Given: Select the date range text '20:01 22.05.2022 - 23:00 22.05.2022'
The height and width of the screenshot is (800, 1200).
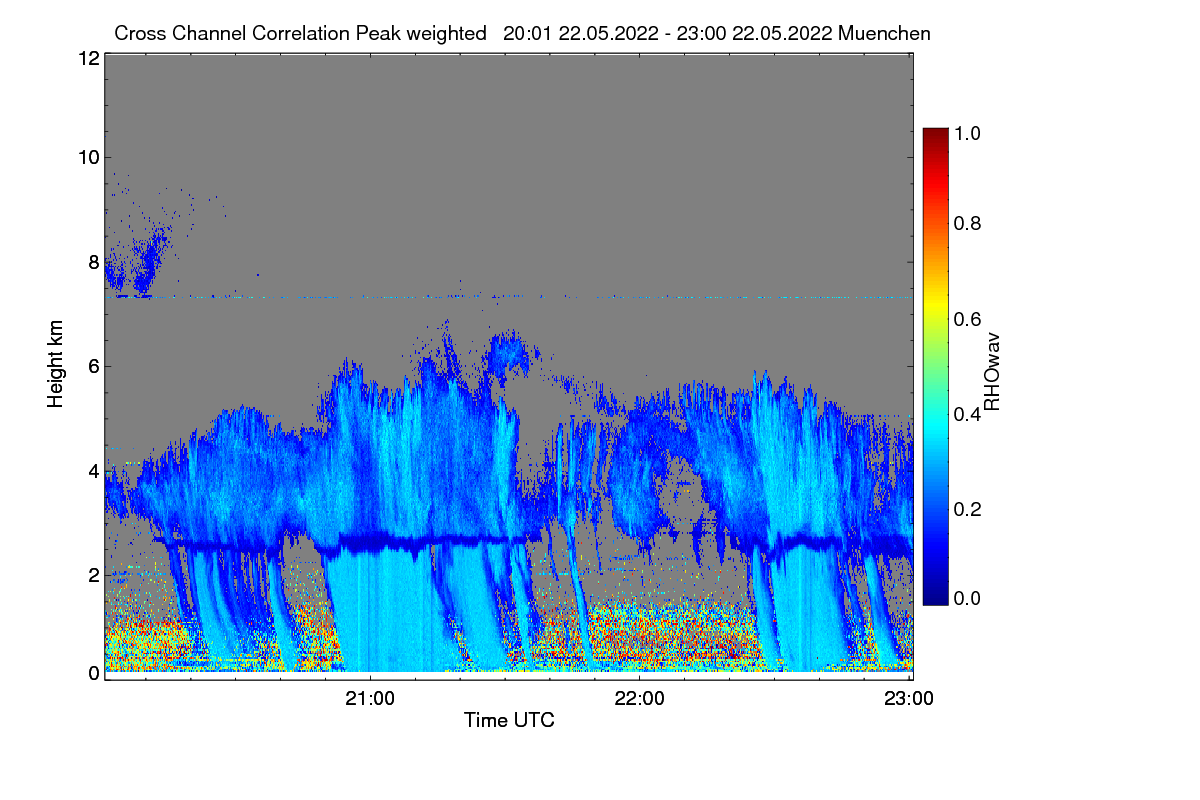Looking at the screenshot, I should pos(669,33).
